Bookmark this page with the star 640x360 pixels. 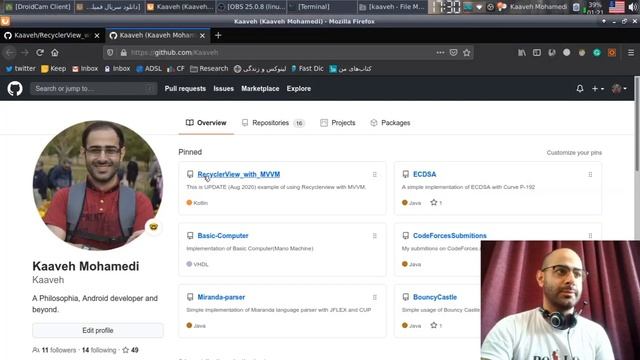click(467, 52)
